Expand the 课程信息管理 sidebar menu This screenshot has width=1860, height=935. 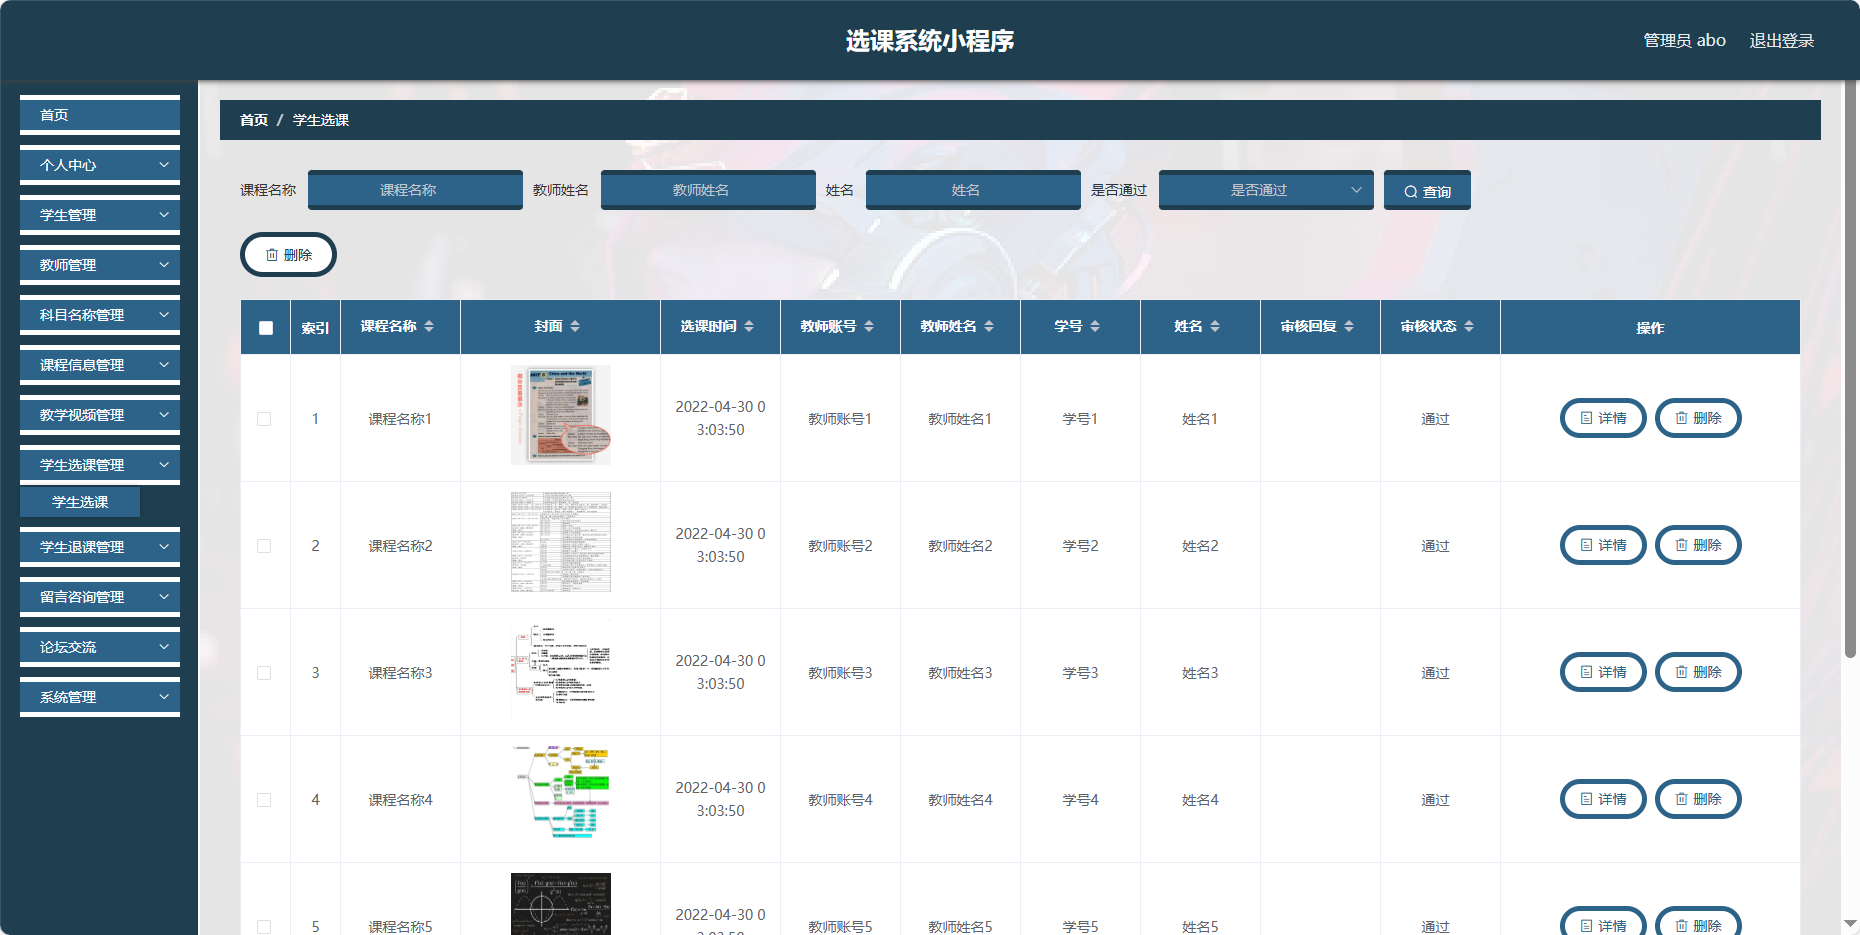[x=100, y=365]
